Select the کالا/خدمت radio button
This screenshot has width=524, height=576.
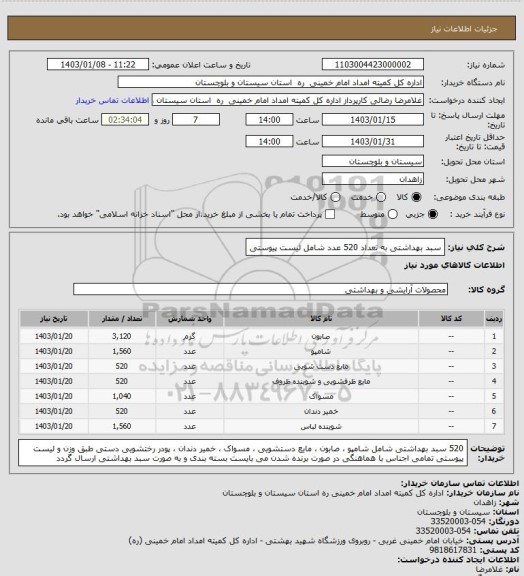pyautogui.click(x=335, y=197)
